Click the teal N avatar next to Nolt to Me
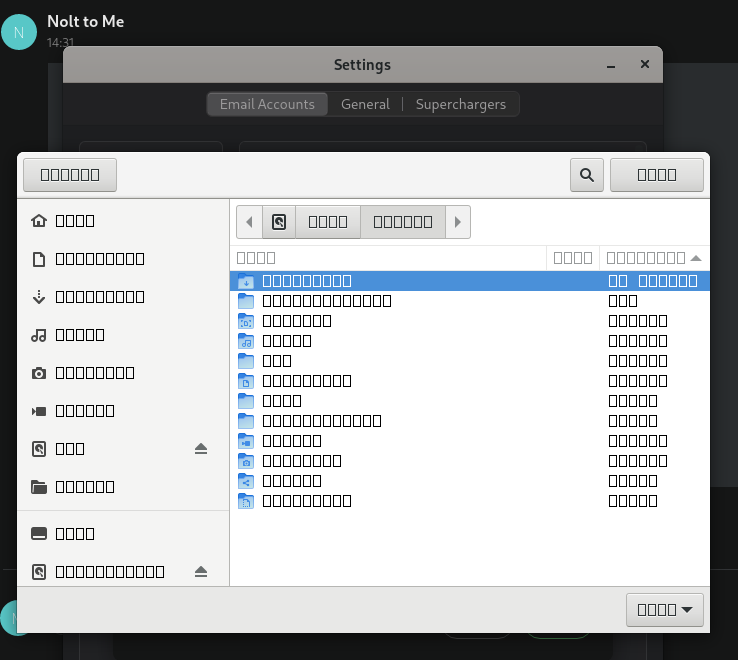 point(19,32)
